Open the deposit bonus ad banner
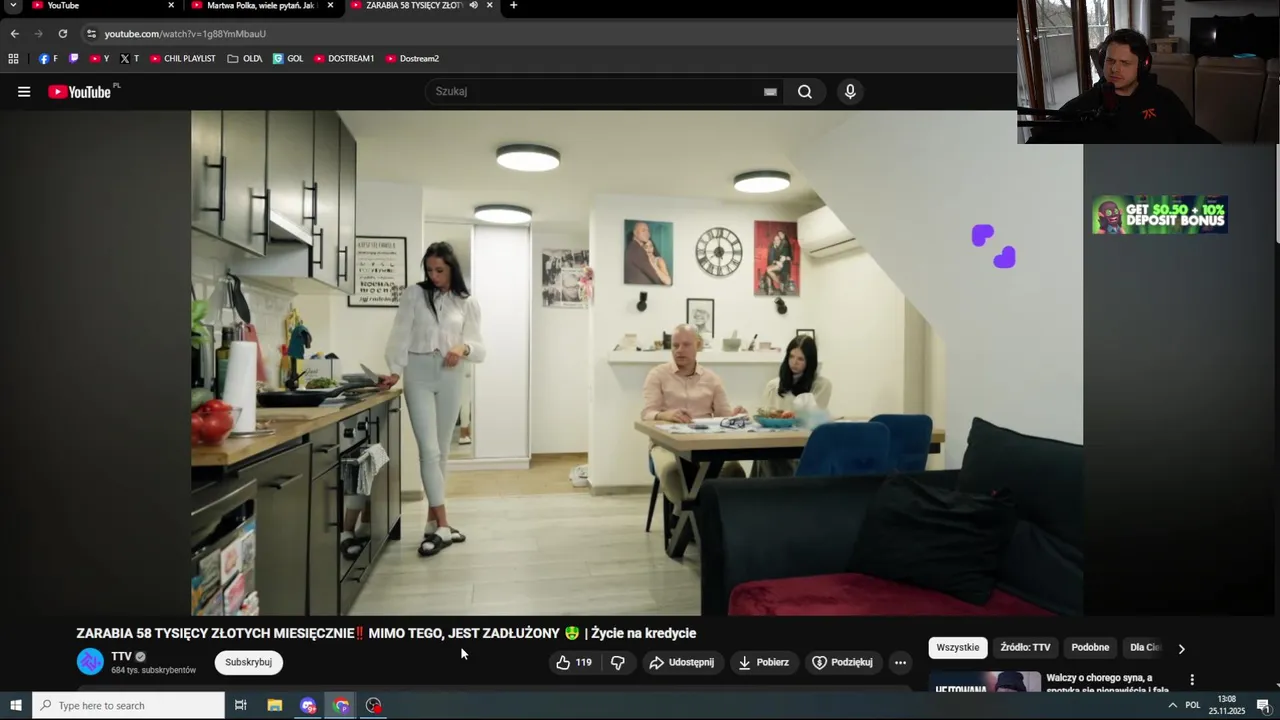Screen dimensions: 1280x720 point(1160,215)
